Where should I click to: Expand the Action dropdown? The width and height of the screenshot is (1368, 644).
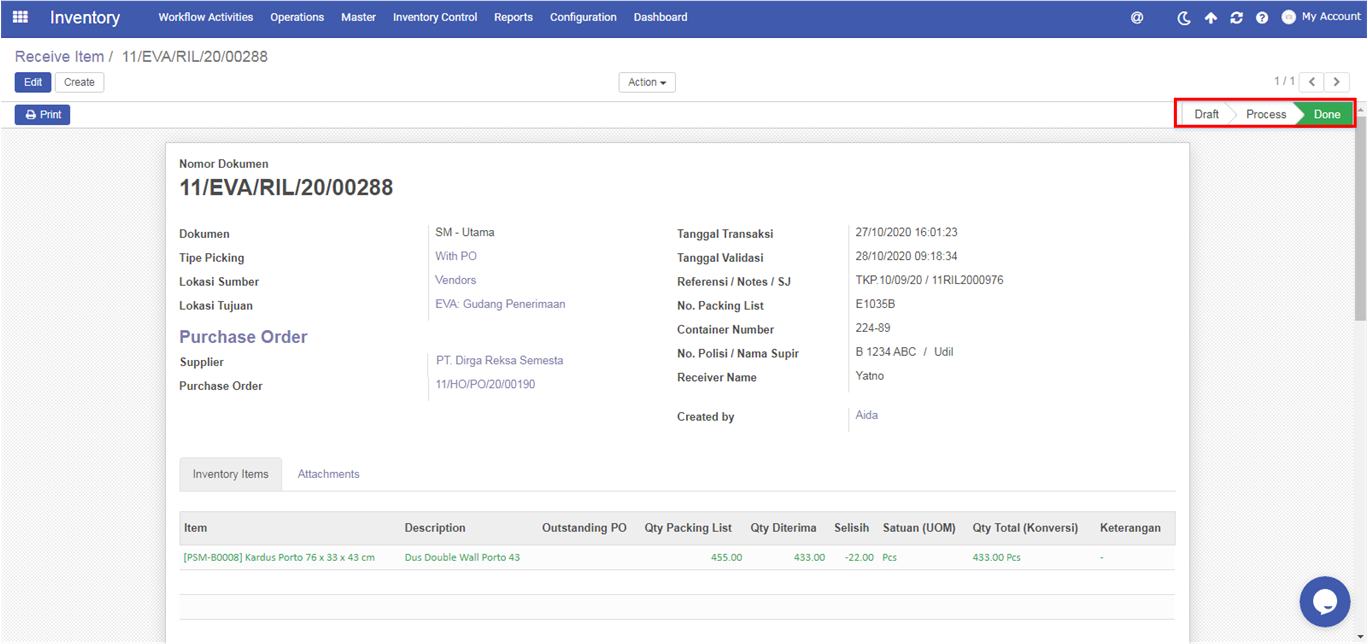point(647,82)
